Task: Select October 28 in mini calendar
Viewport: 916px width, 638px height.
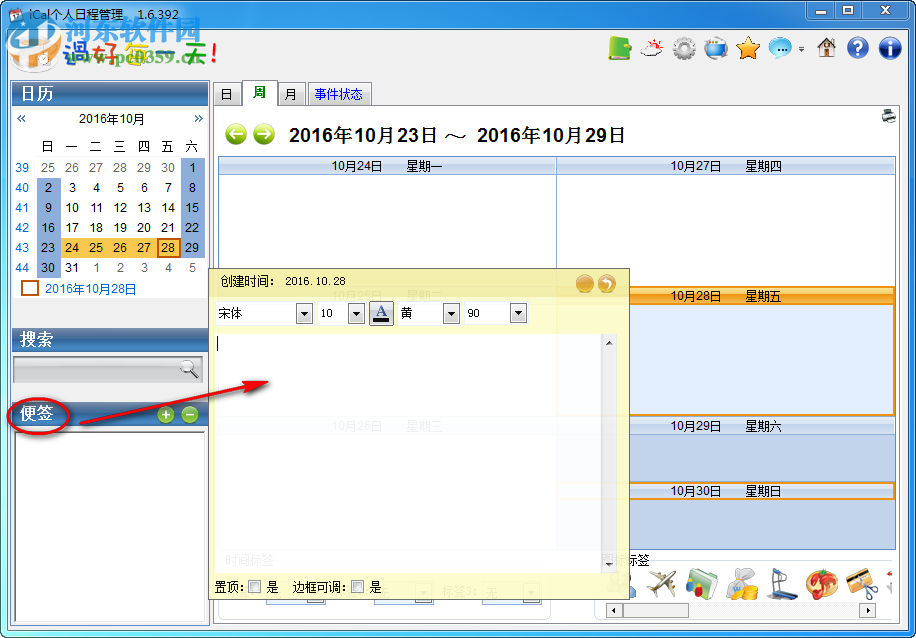Action: (x=168, y=248)
